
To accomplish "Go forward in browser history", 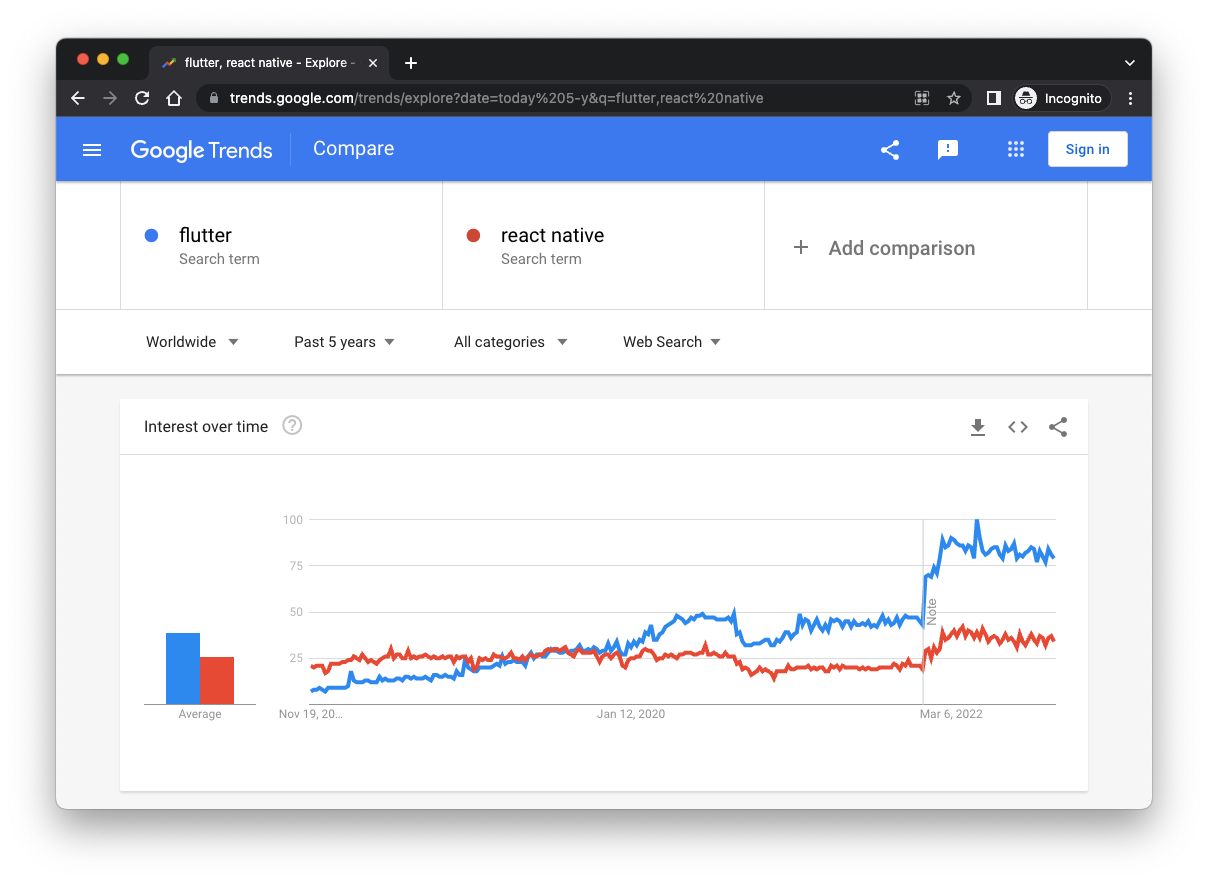I will tap(110, 98).
